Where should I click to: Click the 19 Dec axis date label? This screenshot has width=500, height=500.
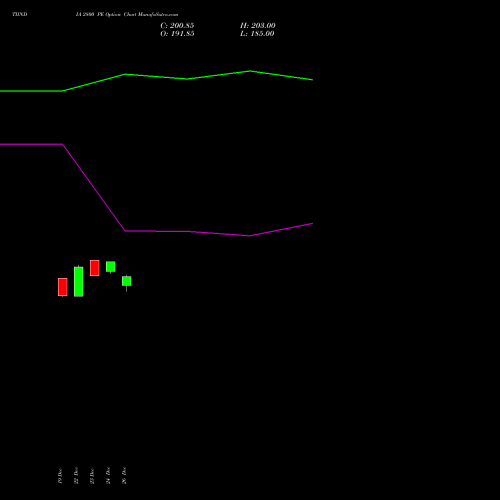tap(60, 476)
